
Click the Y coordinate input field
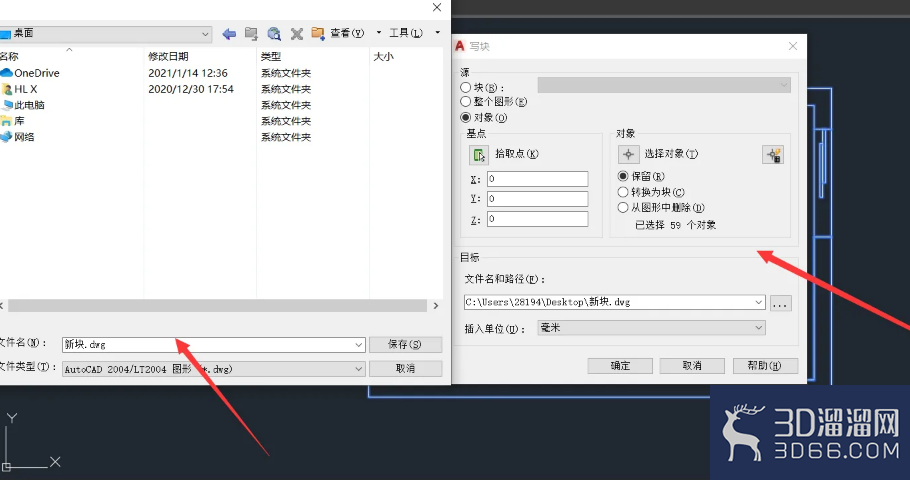pos(537,199)
